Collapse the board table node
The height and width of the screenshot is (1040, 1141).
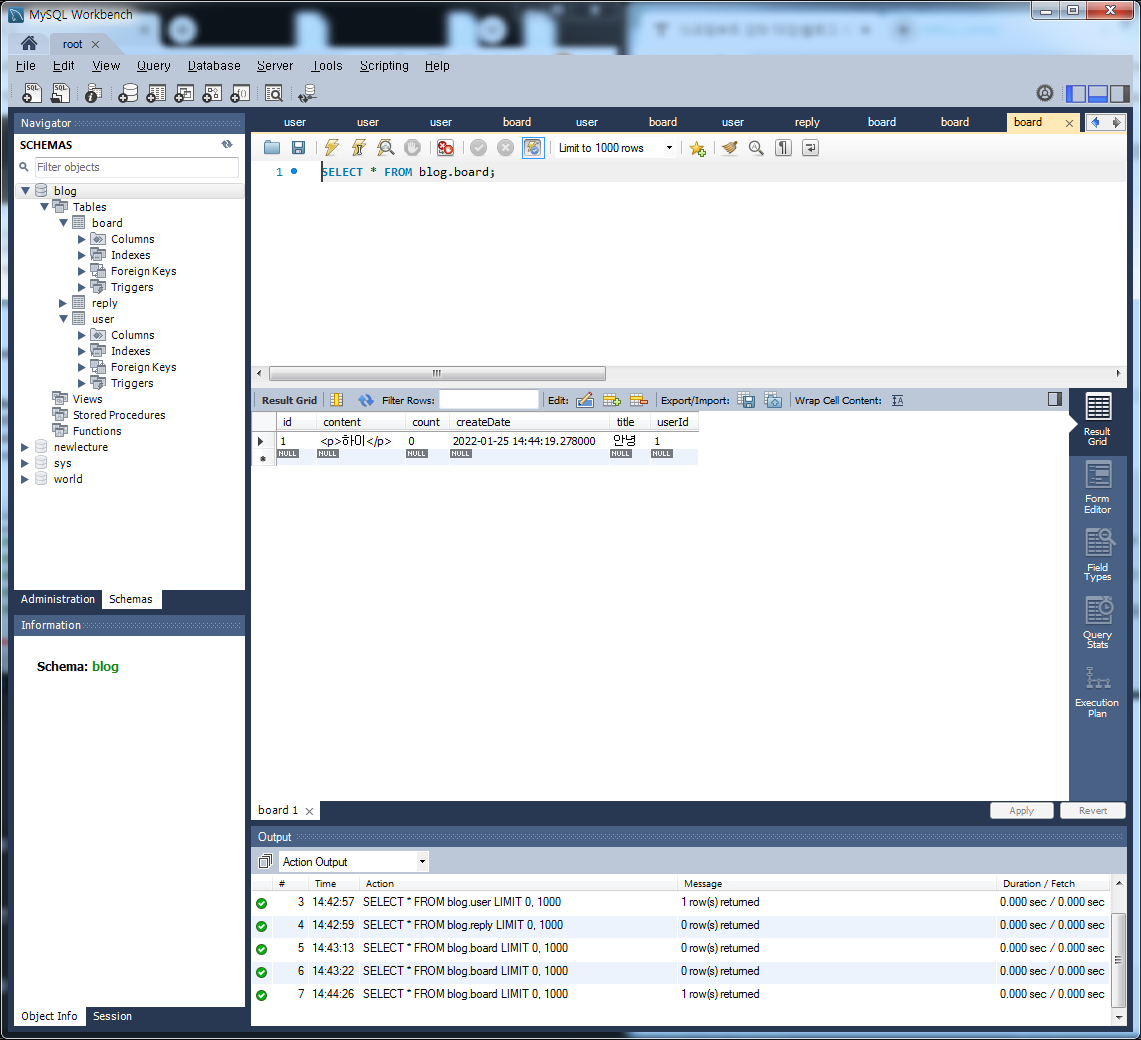pyautogui.click(x=63, y=223)
